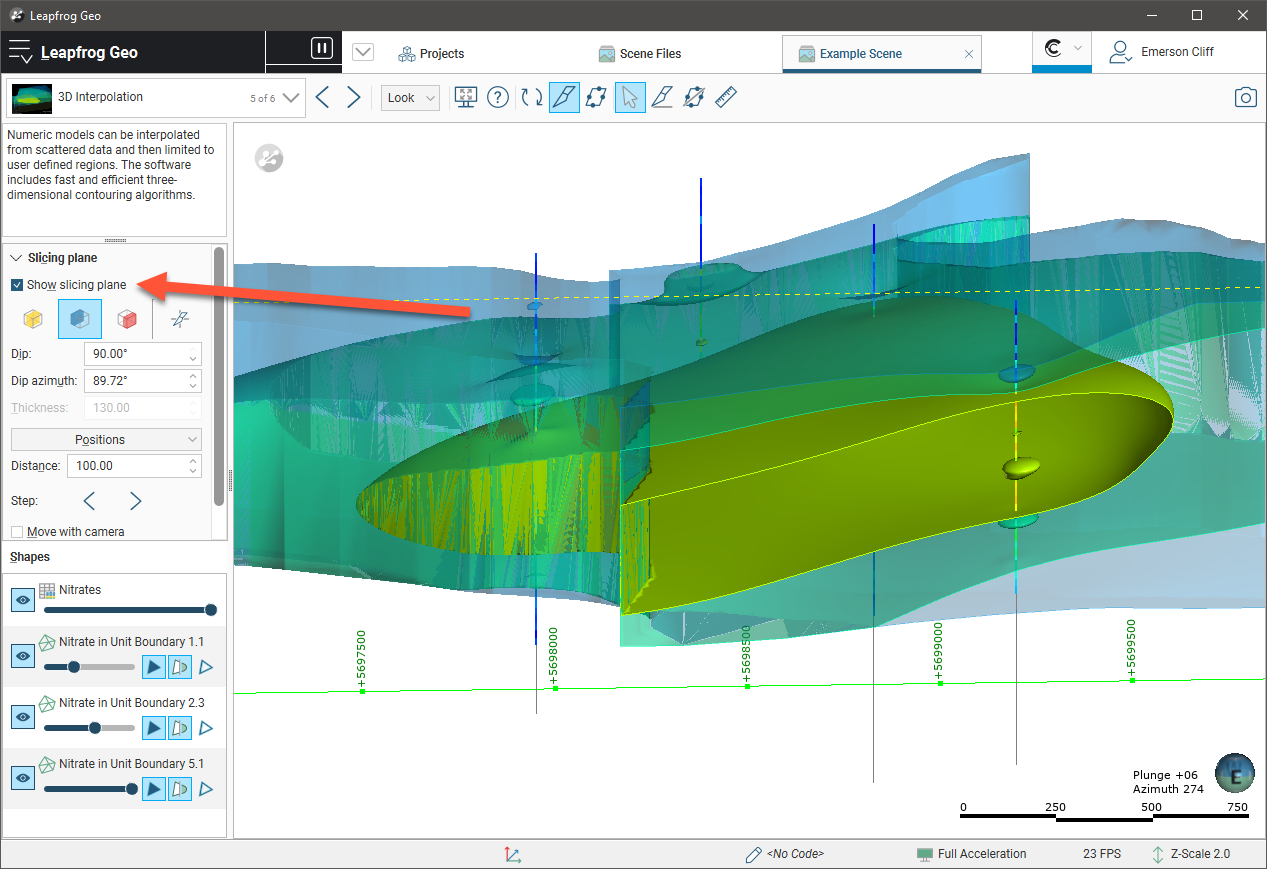Screen dimensions: 1267x869
Task: Close the Example Scene tab
Action: click(x=969, y=54)
